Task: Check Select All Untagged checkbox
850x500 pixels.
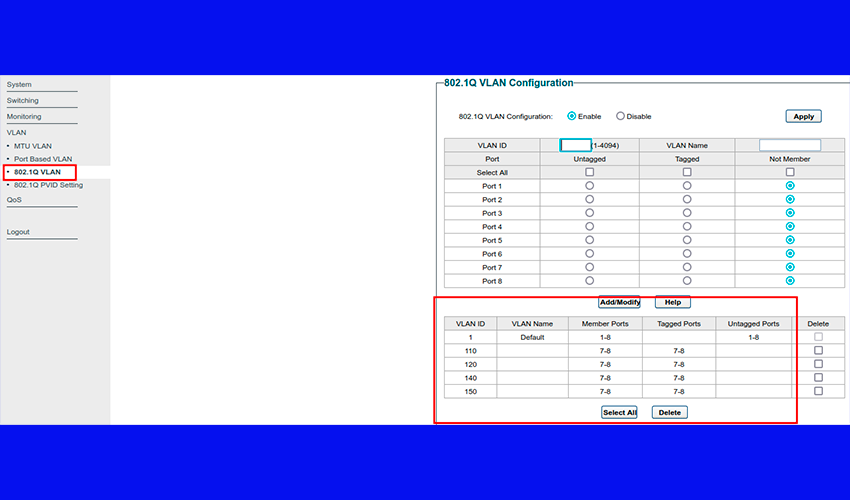Action: [589, 172]
